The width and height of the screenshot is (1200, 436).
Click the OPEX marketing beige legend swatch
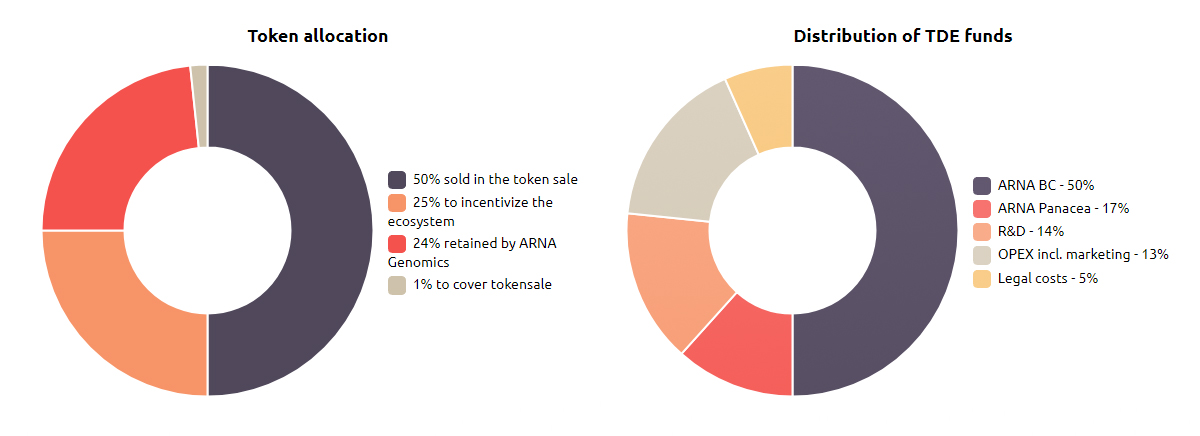[x=982, y=254]
